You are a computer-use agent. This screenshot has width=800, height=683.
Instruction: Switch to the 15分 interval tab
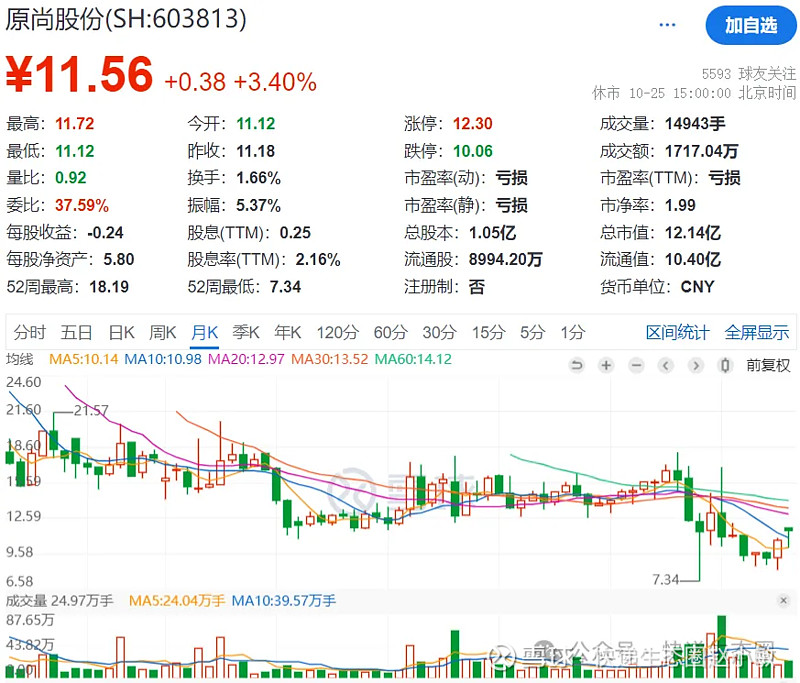click(x=488, y=333)
